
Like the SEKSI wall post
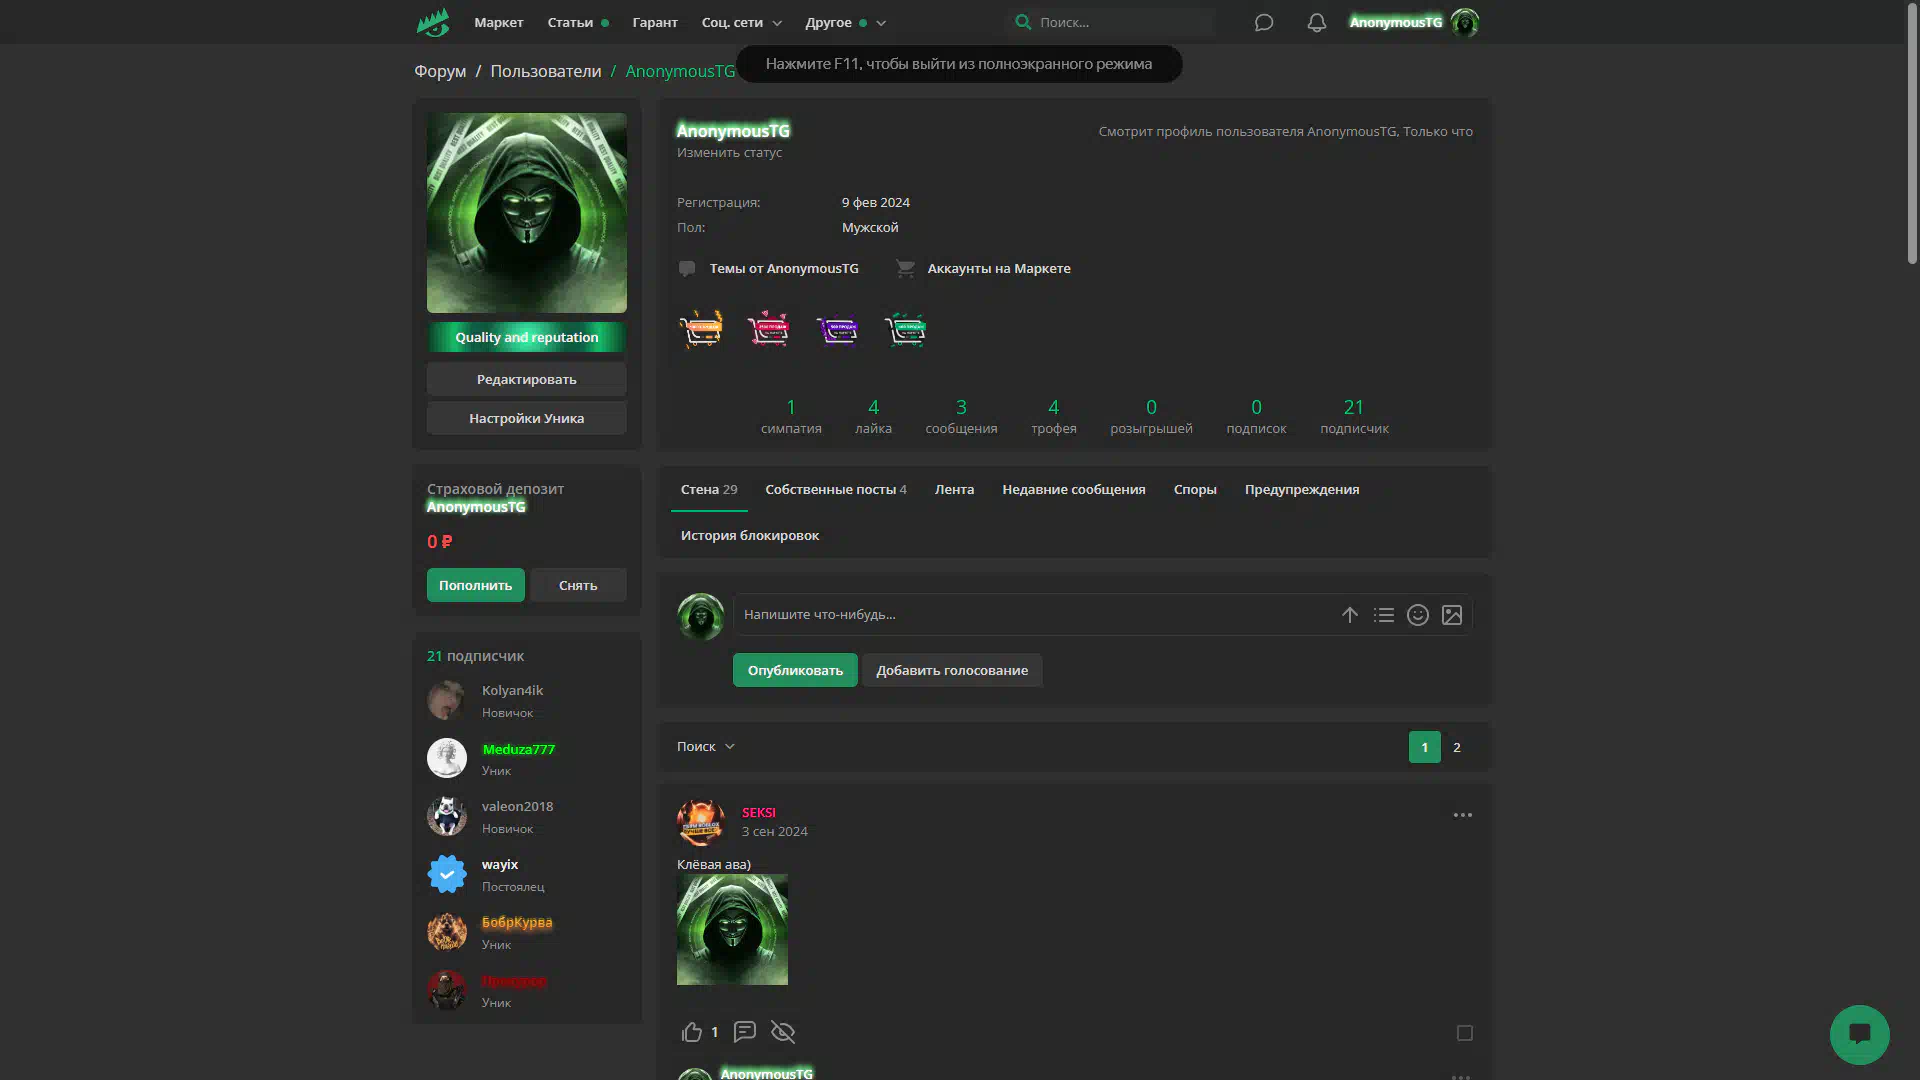point(692,1032)
